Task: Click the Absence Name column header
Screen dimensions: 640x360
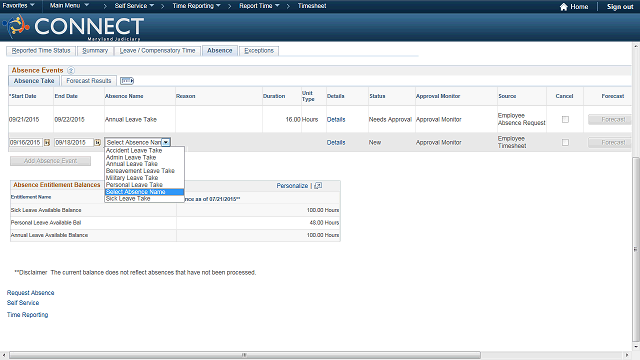Action: (124, 96)
